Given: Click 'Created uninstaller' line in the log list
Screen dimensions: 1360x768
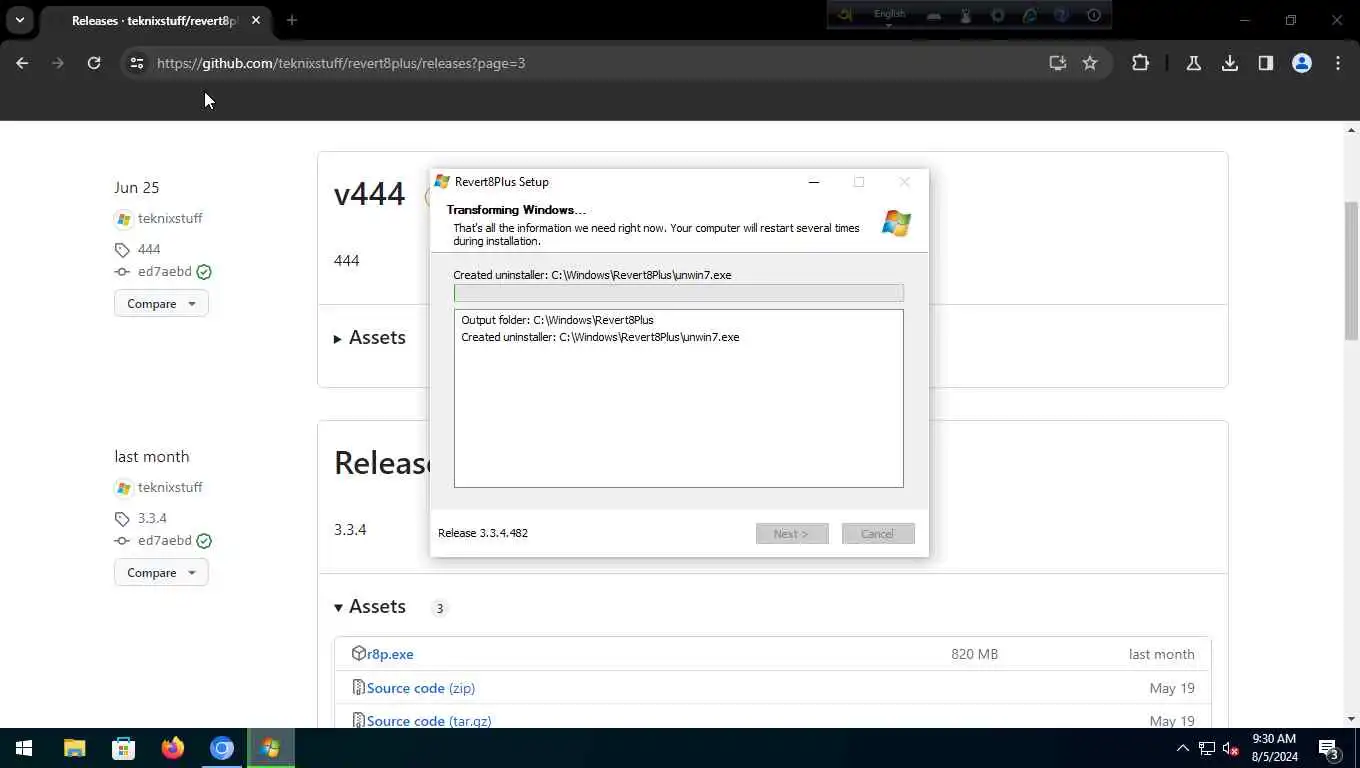Looking at the screenshot, I should (600, 337).
